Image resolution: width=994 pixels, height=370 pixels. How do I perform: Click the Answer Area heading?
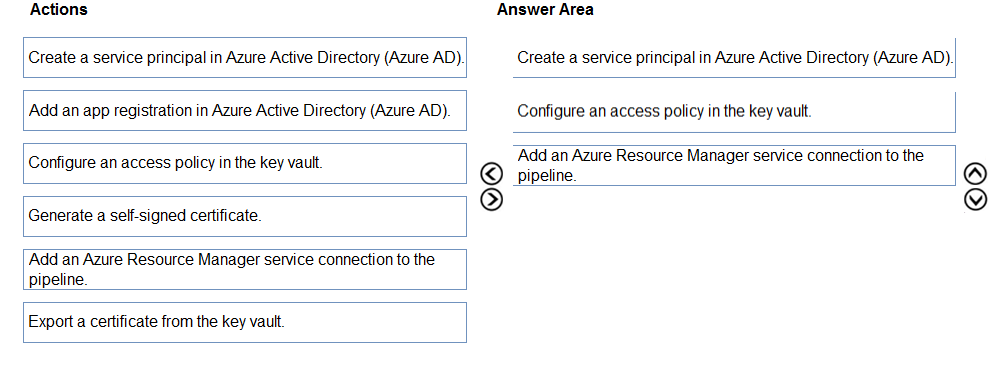coord(545,10)
